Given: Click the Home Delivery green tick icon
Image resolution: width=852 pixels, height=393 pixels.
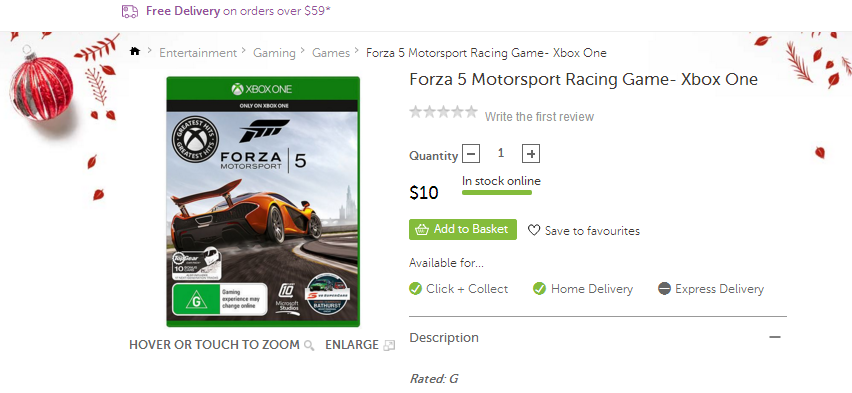Looking at the screenshot, I should click(540, 289).
